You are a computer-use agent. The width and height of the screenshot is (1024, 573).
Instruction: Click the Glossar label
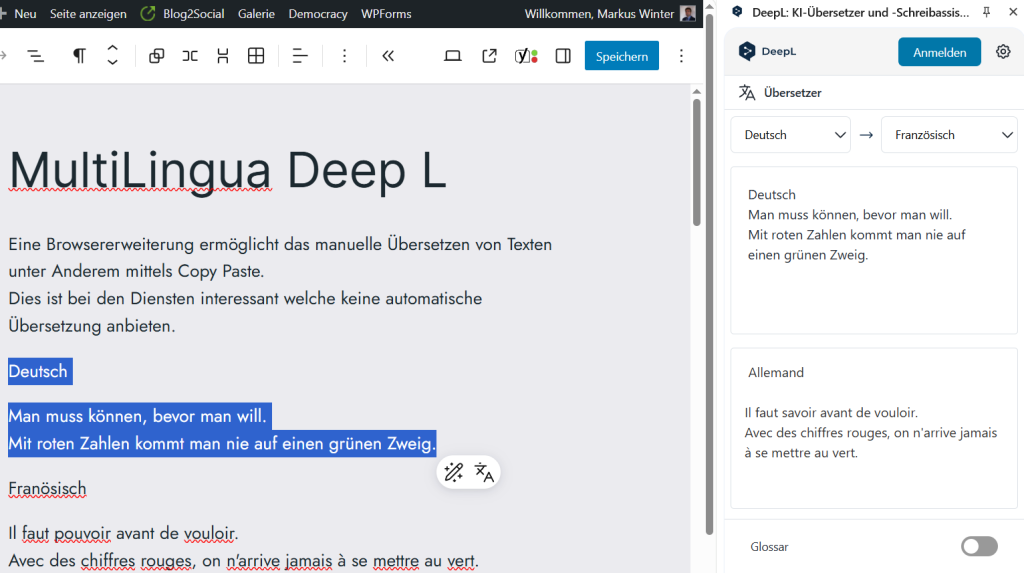[x=769, y=547]
